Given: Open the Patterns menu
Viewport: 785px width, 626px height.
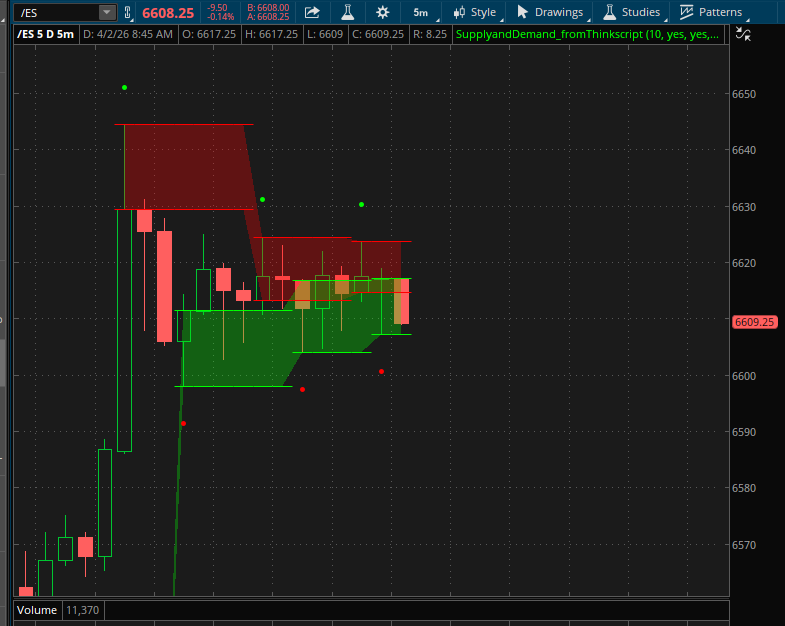Looking at the screenshot, I should coord(711,12).
